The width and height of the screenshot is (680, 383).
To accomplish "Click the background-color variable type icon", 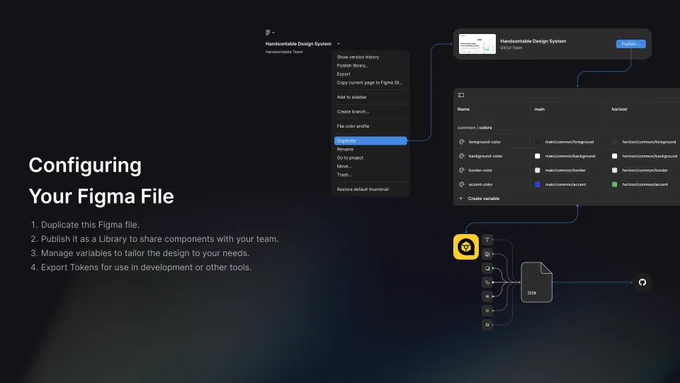I will point(461,156).
